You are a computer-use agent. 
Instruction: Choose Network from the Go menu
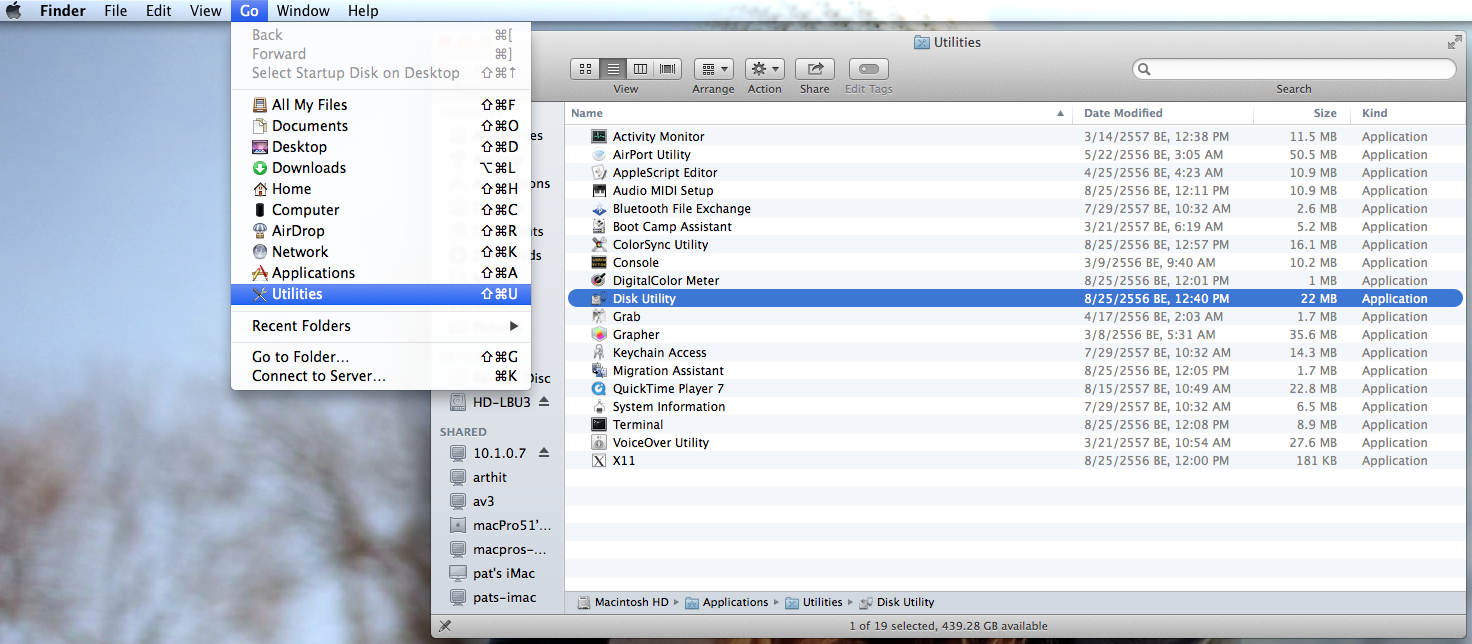(x=381, y=252)
